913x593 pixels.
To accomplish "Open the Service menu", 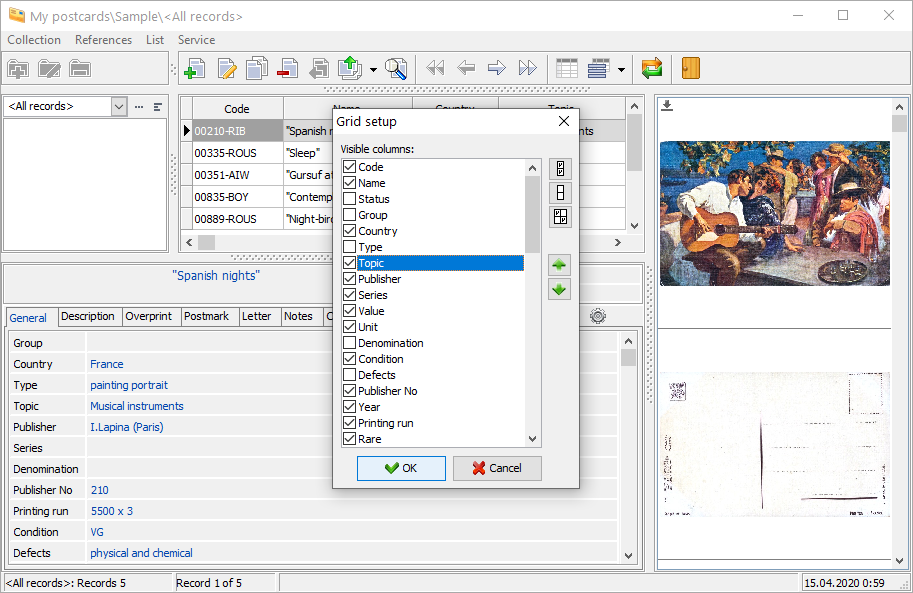I will (x=196, y=40).
